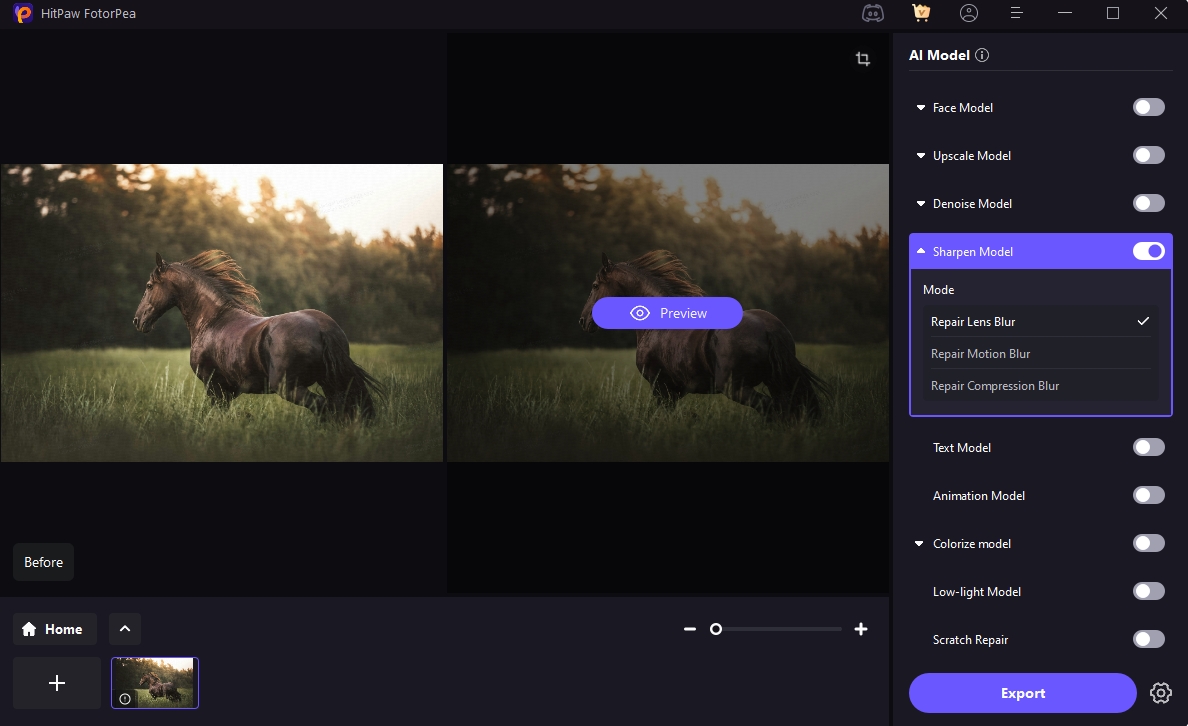Click the zoom out minus icon
1188x726 pixels.
[x=689, y=629]
